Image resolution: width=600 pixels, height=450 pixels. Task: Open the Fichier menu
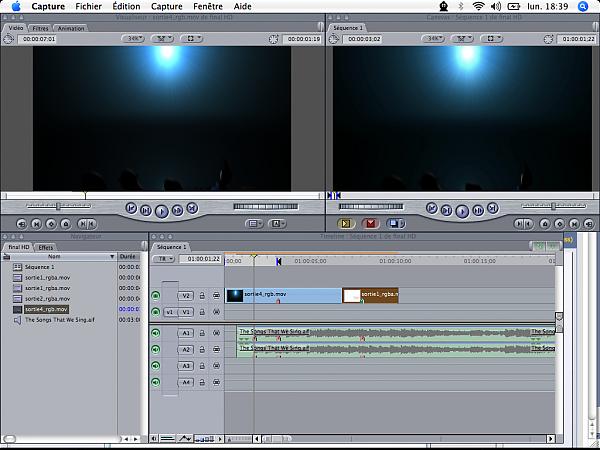(89, 6)
